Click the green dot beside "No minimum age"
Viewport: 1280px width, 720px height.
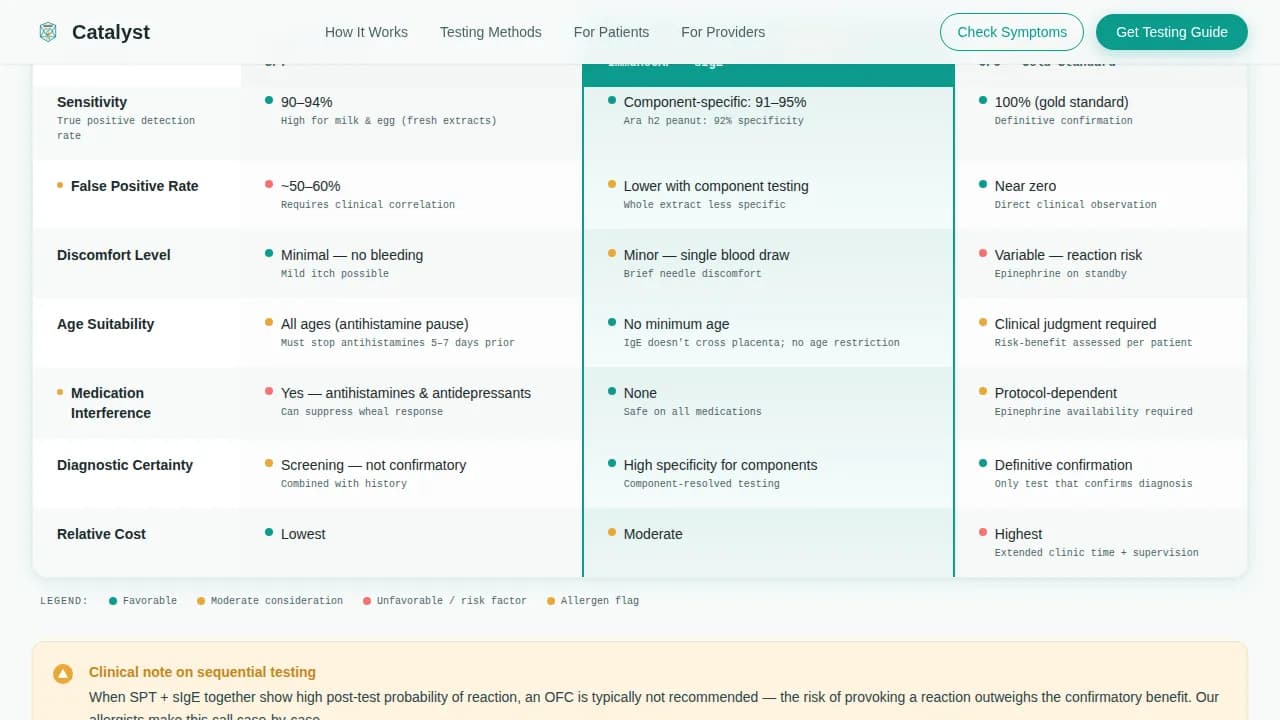coord(612,323)
